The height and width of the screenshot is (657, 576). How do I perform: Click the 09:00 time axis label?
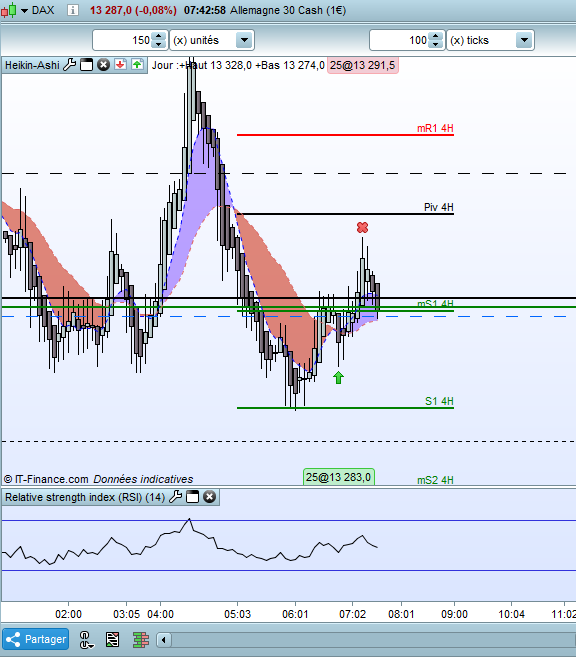(x=455, y=614)
